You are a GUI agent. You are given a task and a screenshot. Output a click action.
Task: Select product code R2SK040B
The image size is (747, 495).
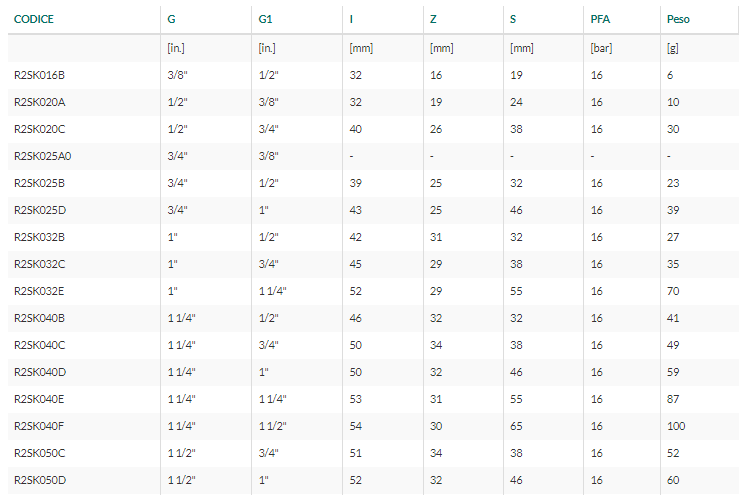click(40, 318)
